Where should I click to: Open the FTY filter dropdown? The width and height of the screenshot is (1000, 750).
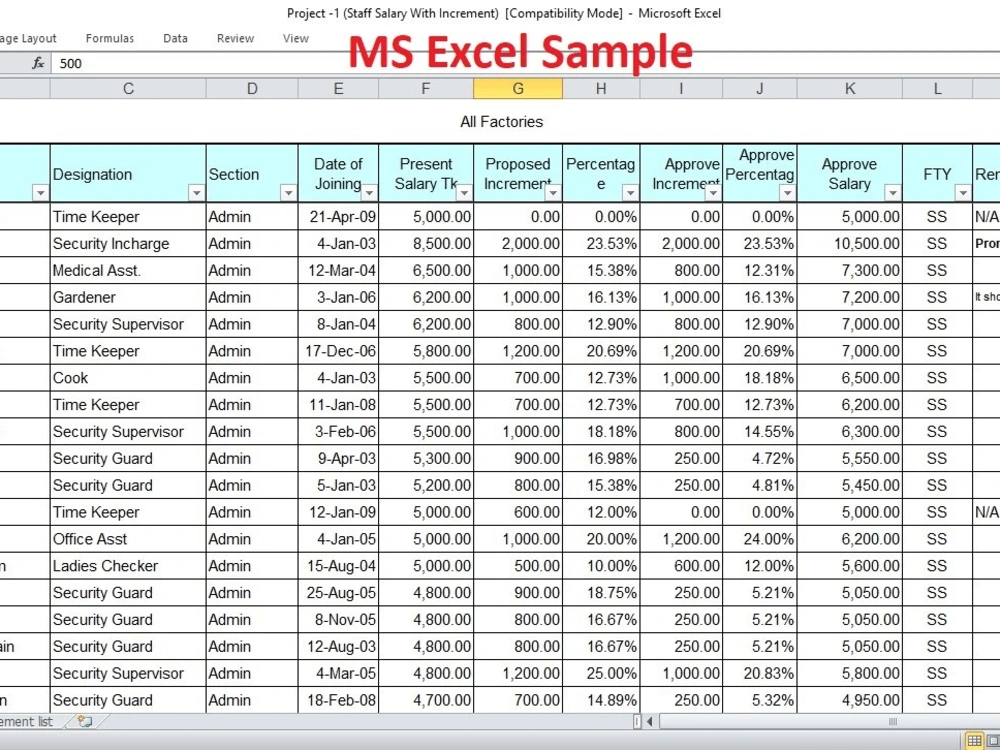pyautogui.click(x=962, y=193)
